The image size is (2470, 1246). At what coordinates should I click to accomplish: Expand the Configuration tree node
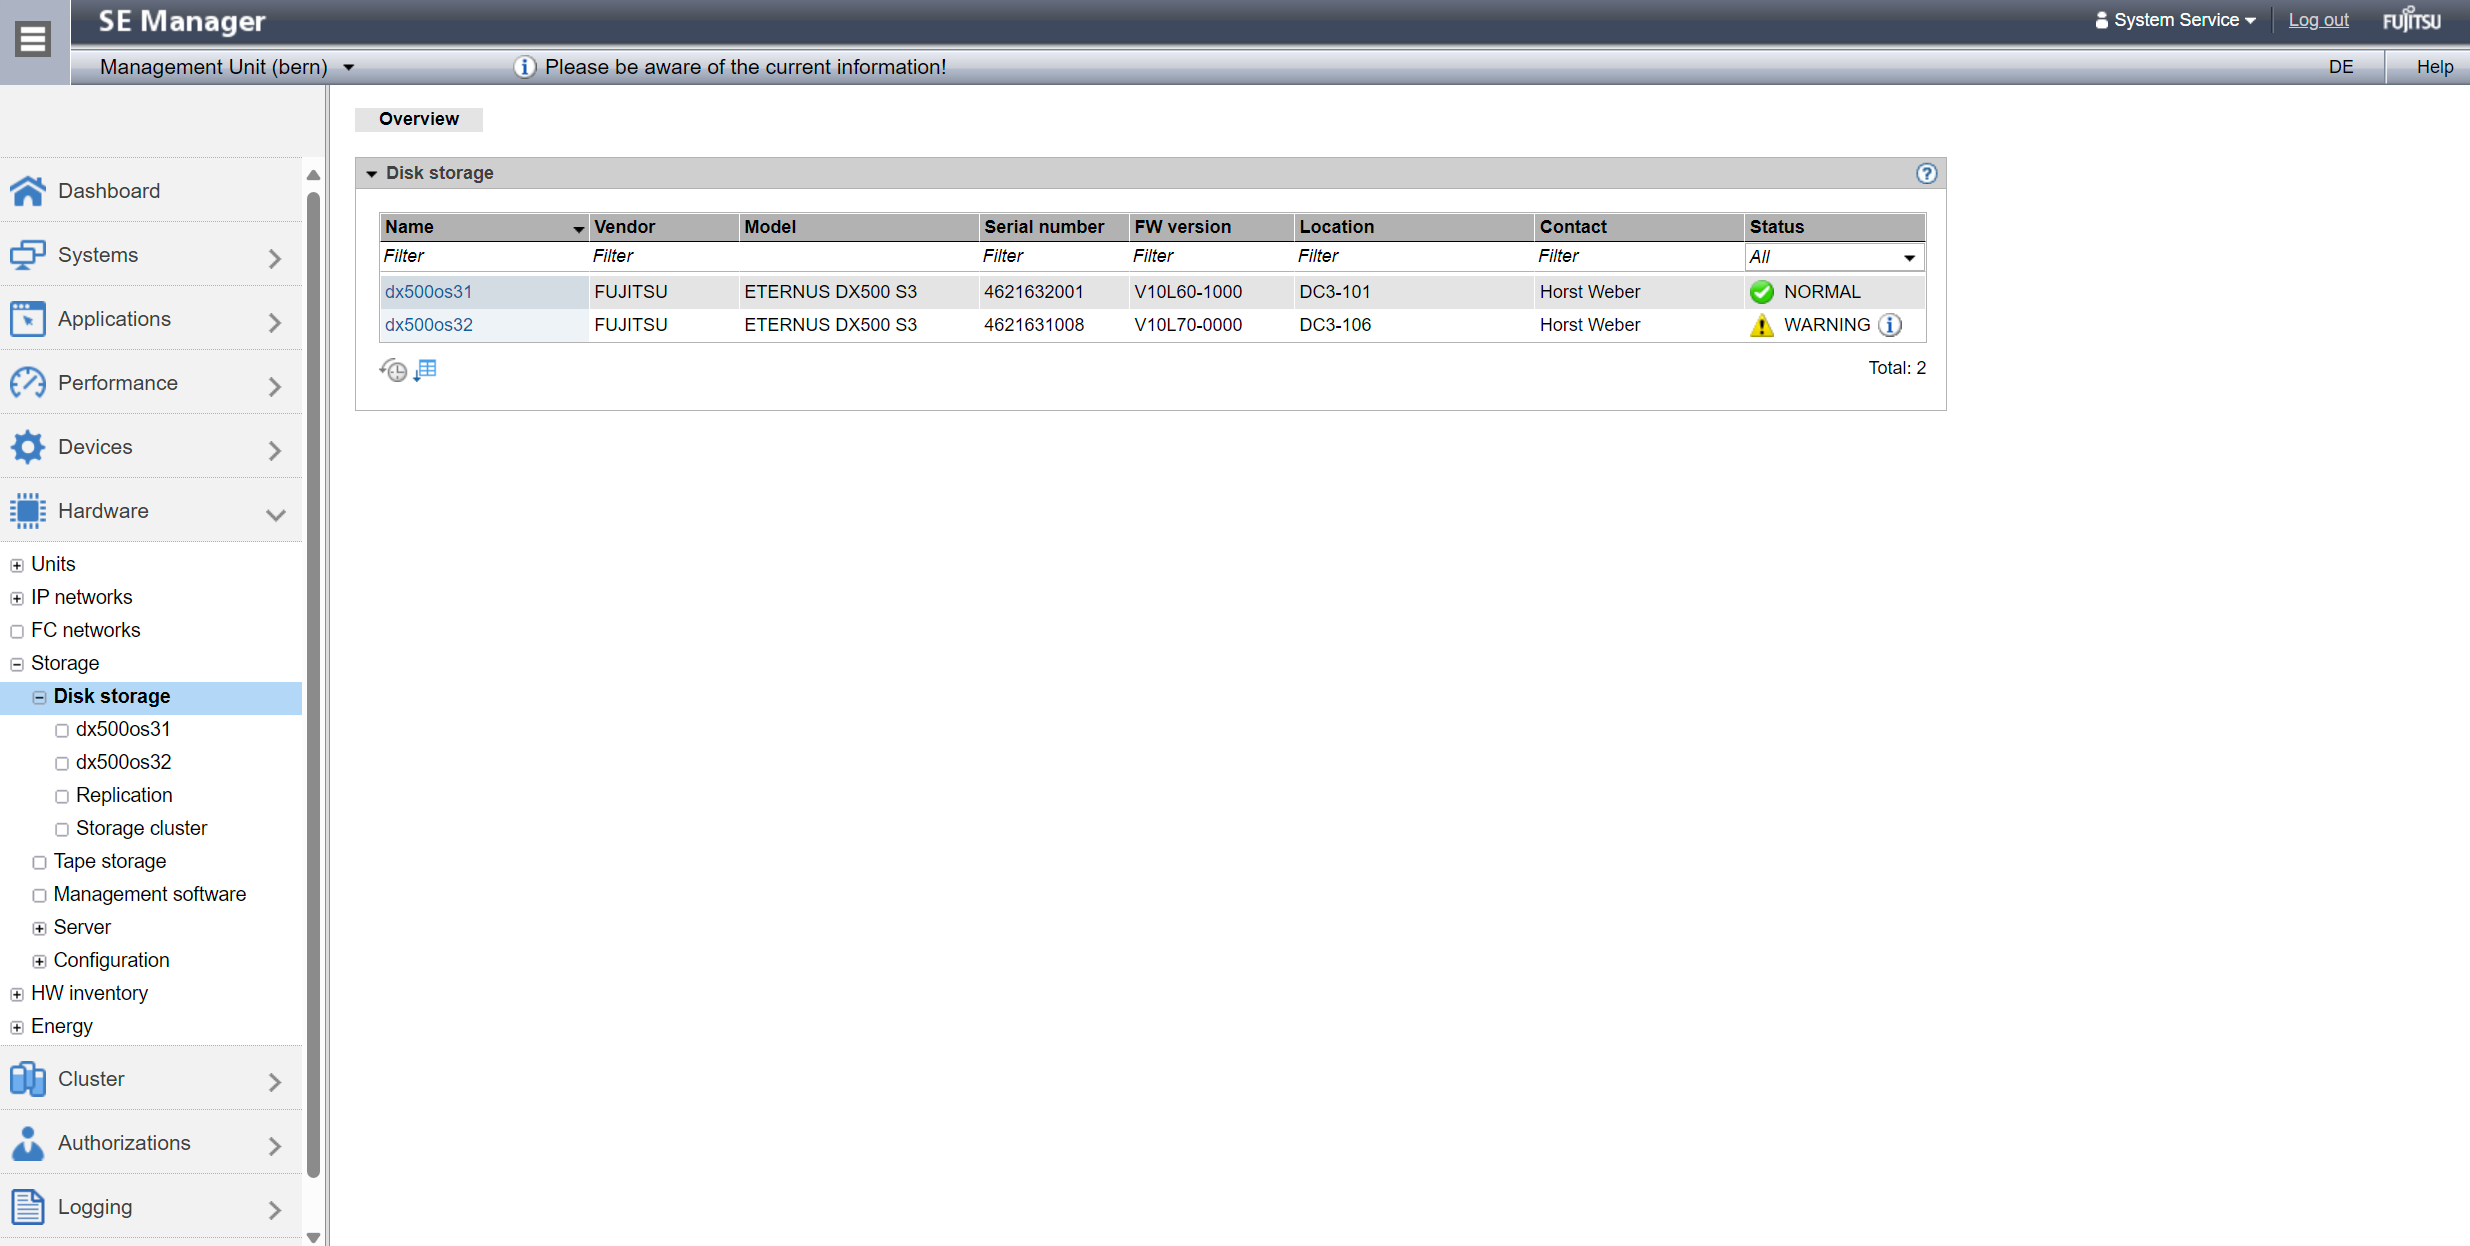[39, 961]
